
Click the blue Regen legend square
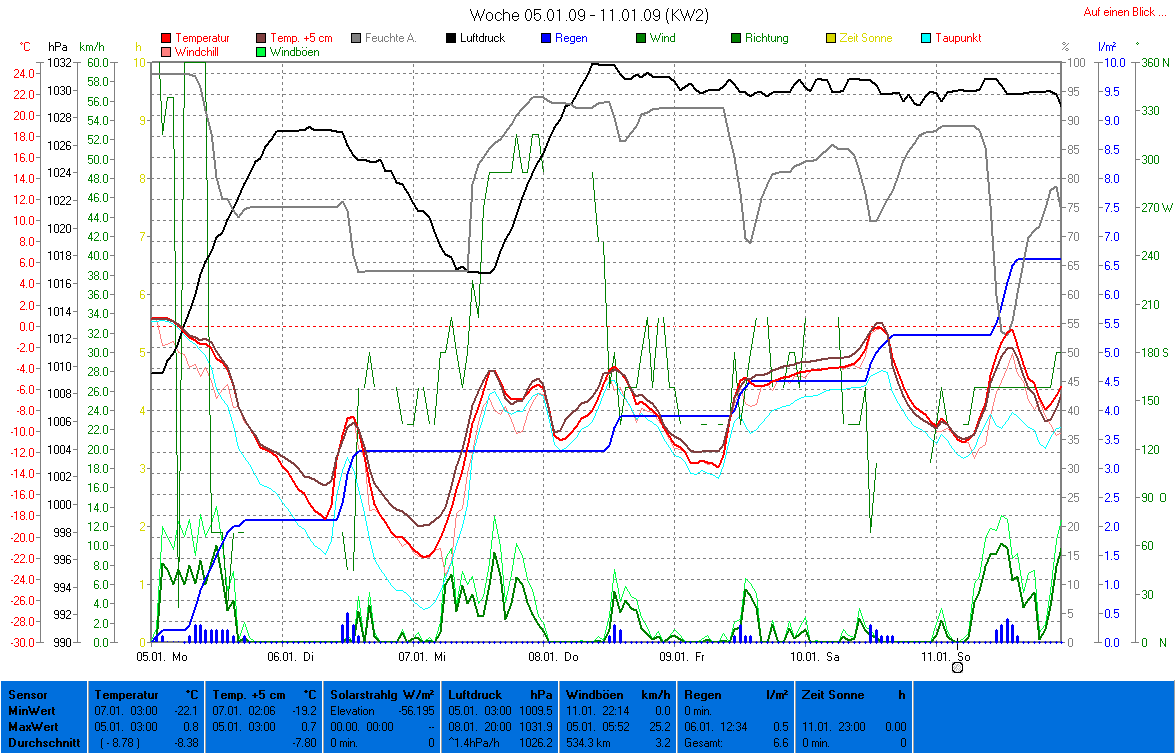coord(548,38)
